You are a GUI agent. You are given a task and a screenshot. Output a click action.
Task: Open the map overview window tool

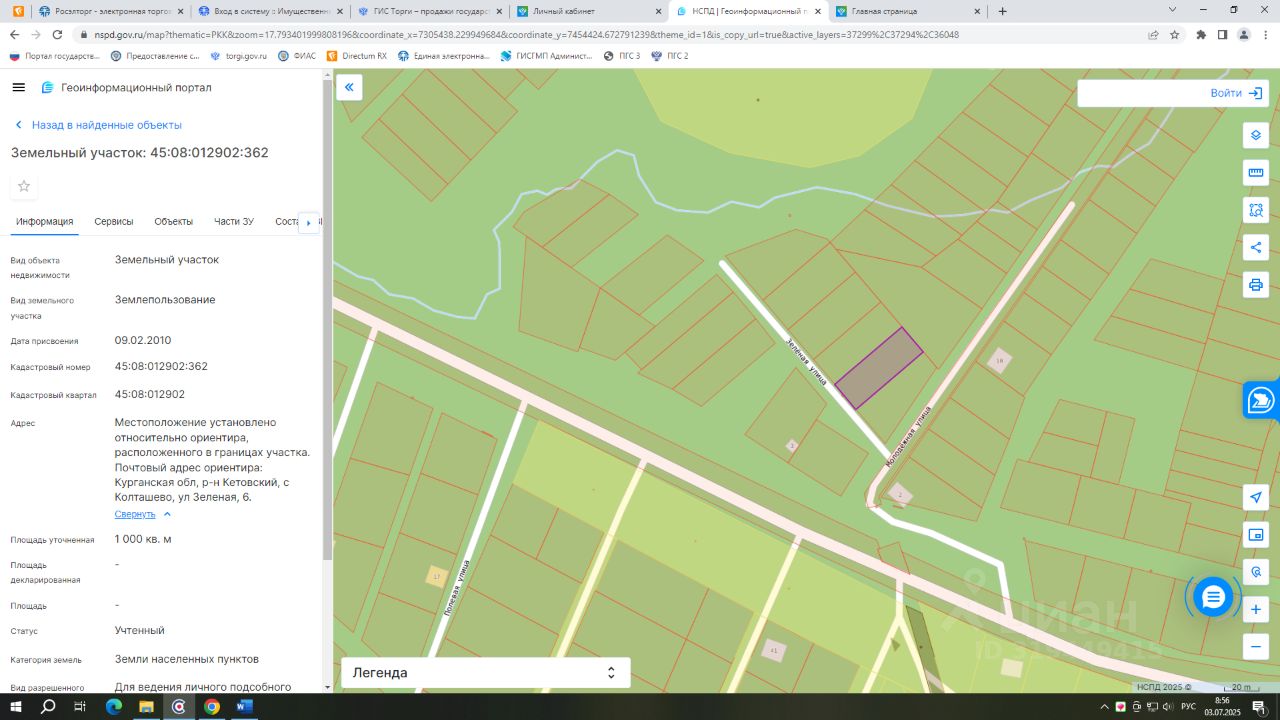tap(1256, 535)
